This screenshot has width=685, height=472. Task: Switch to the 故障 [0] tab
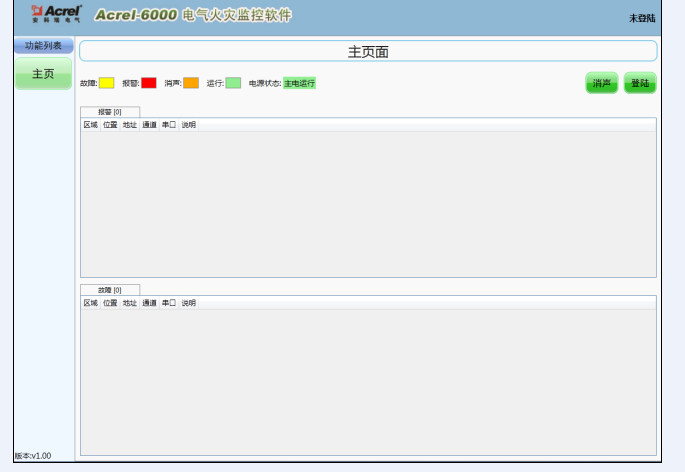click(109, 289)
